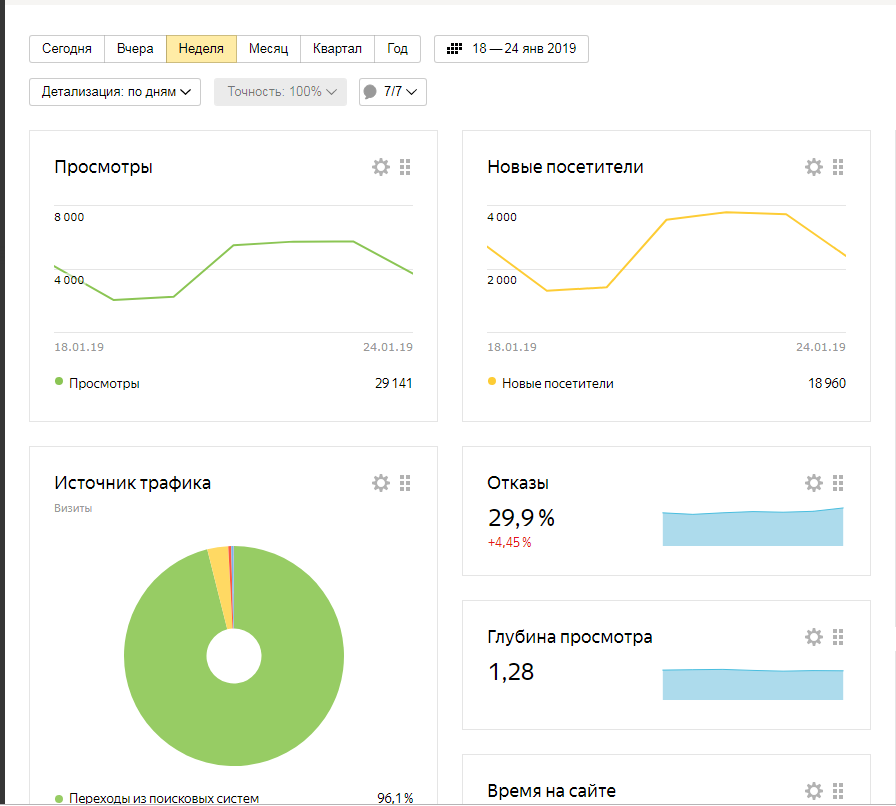The image size is (896, 806).
Task: Select the Год period tab
Action: click(397, 49)
